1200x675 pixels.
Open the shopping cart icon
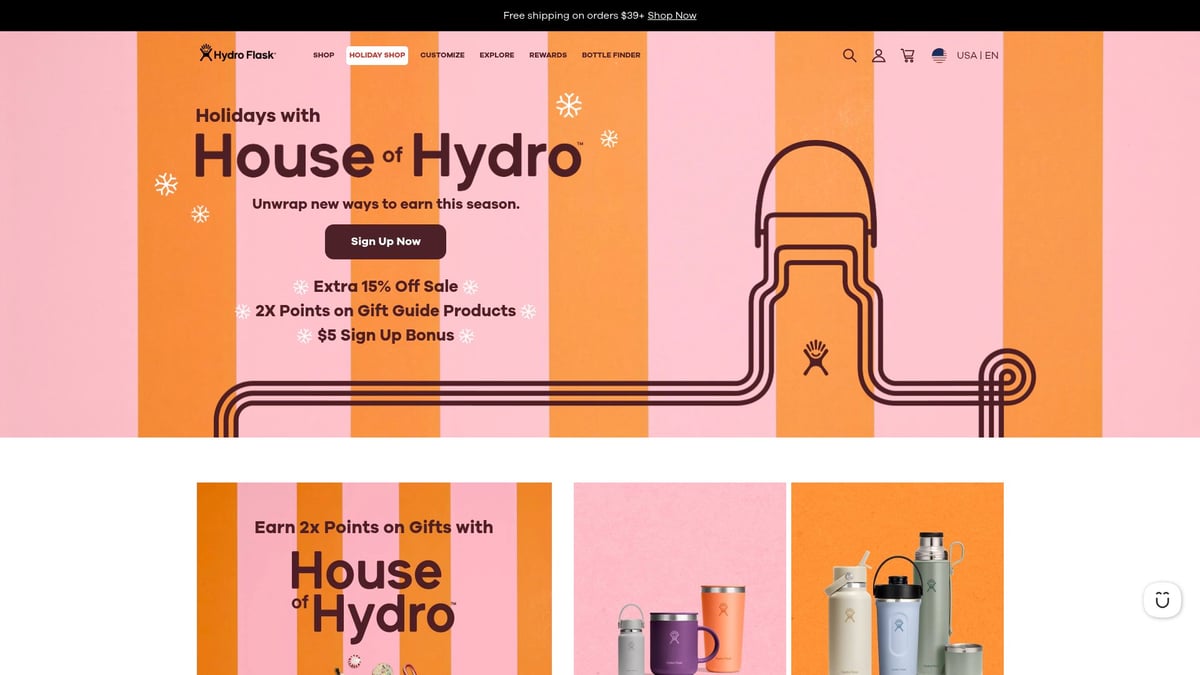click(907, 56)
